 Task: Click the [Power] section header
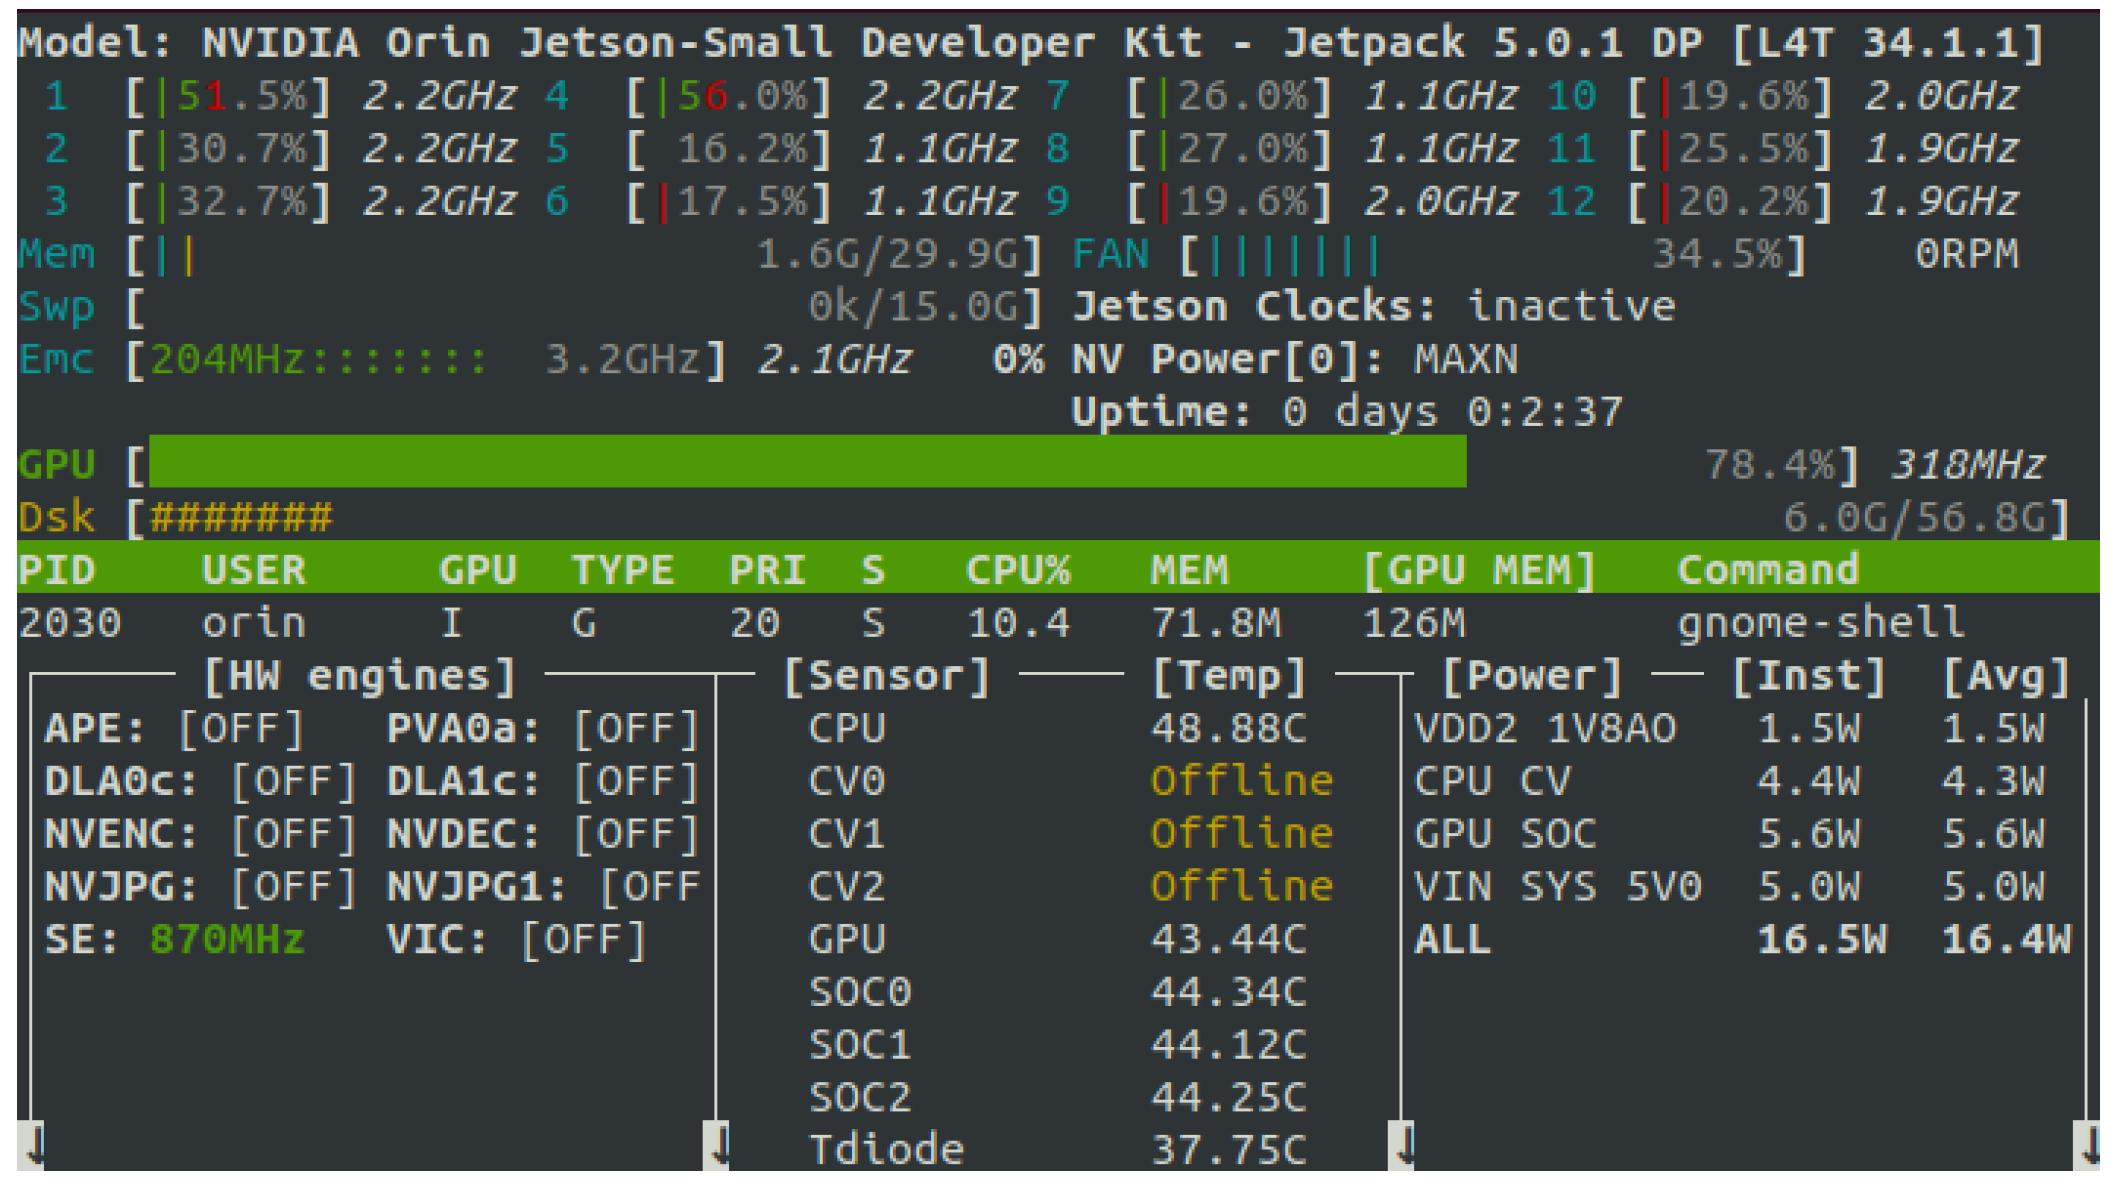pyautogui.click(x=1532, y=676)
